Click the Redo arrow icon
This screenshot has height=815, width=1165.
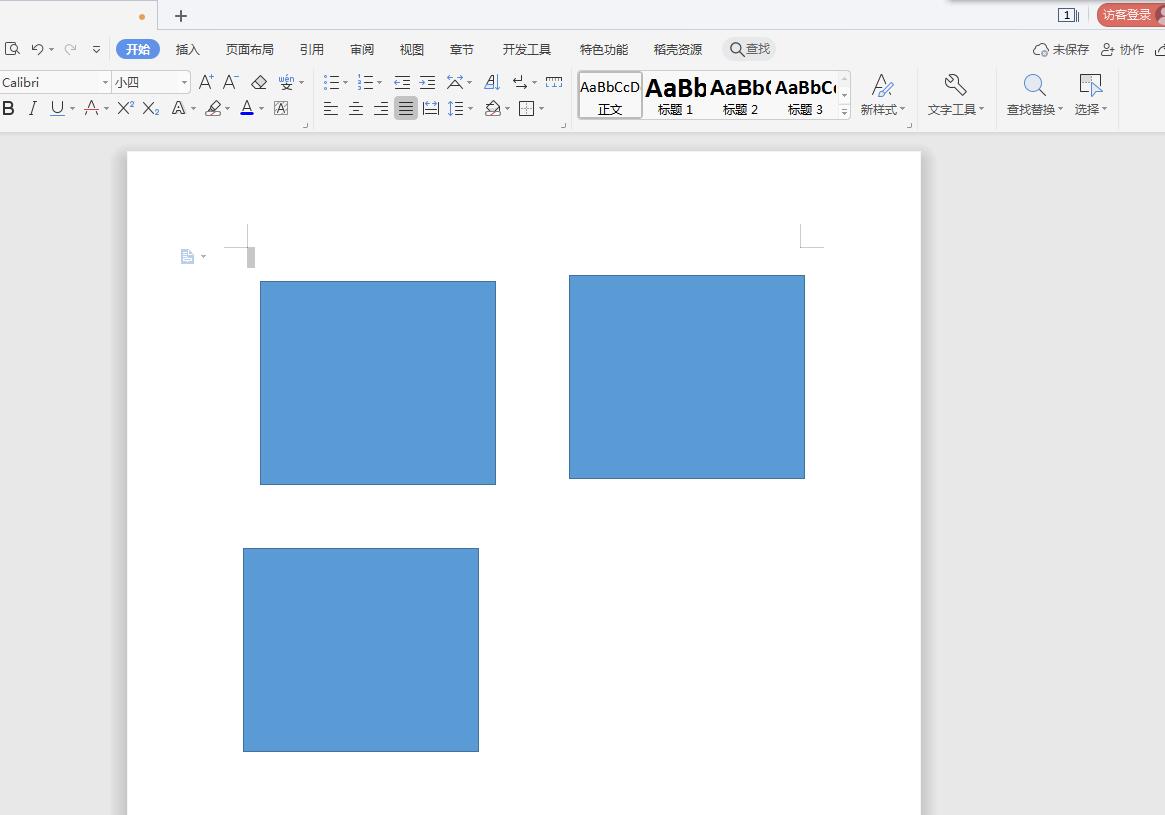tap(71, 49)
